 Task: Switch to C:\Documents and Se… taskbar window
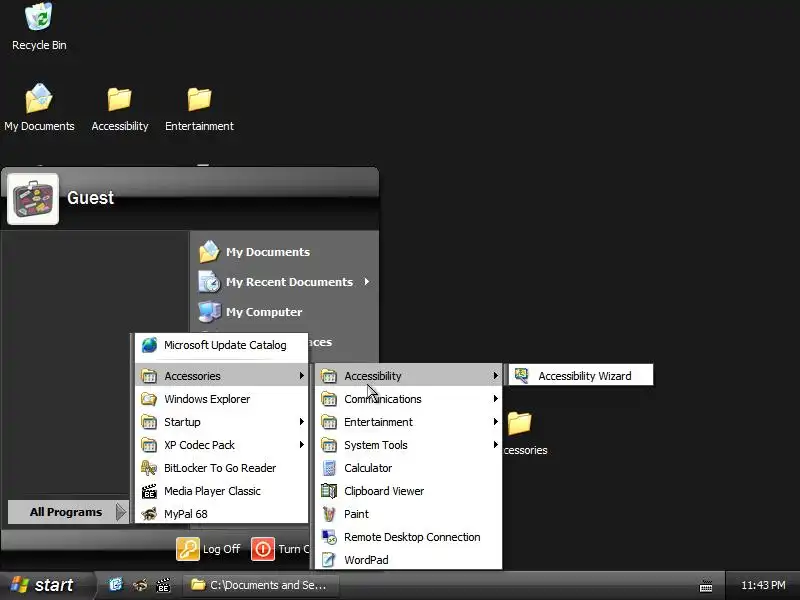(x=261, y=585)
